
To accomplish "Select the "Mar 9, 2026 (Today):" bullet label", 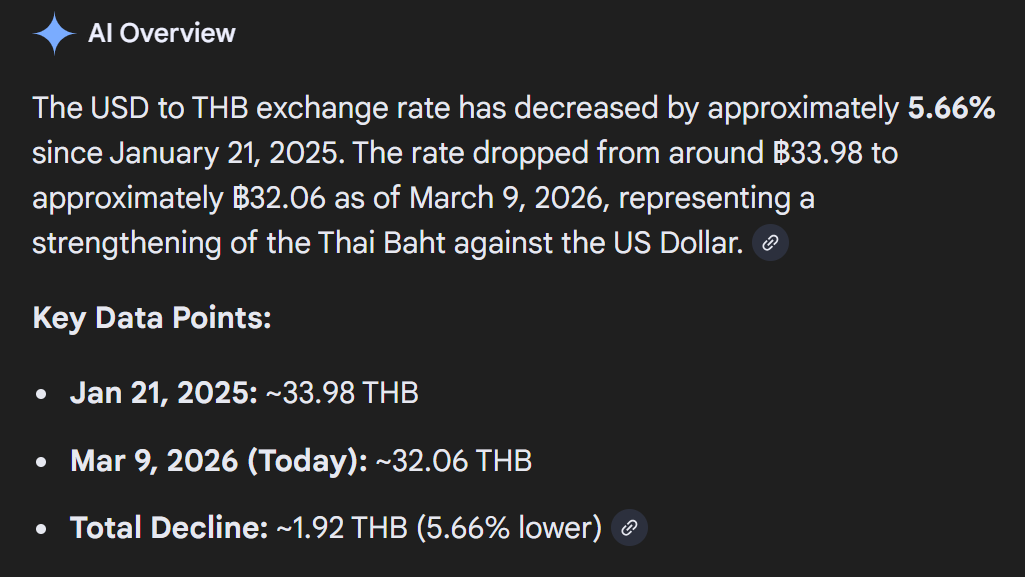I will click(218, 461).
